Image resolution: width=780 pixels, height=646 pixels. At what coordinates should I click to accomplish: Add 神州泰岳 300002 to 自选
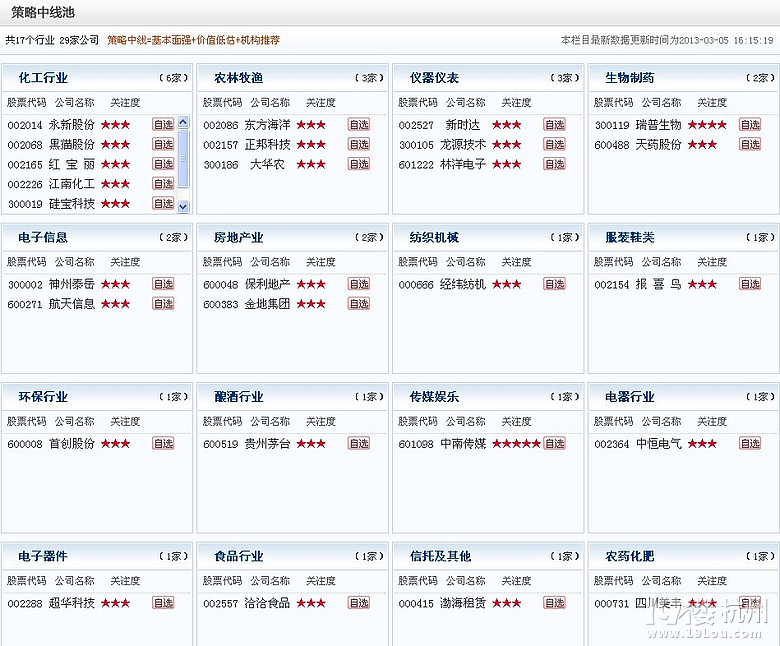click(163, 284)
